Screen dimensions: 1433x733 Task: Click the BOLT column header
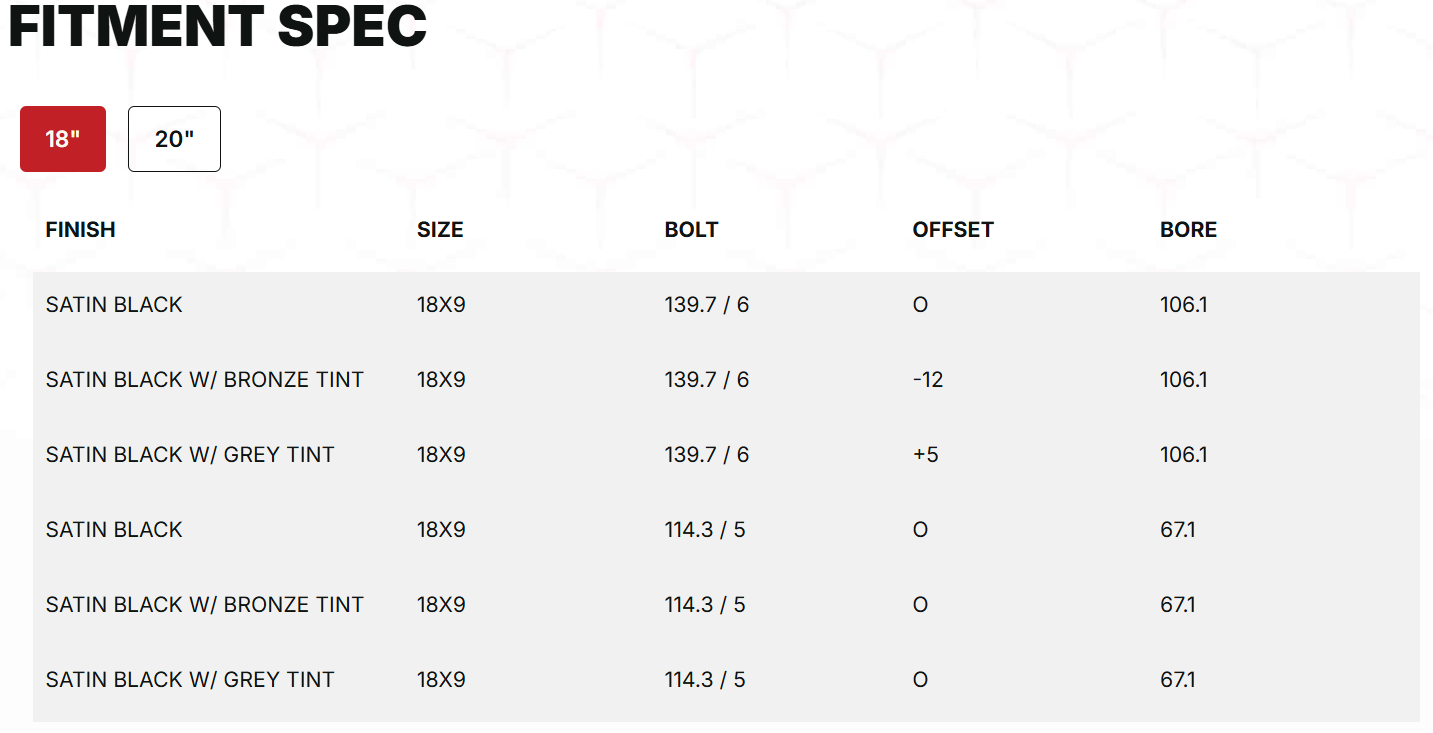[x=691, y=230]
